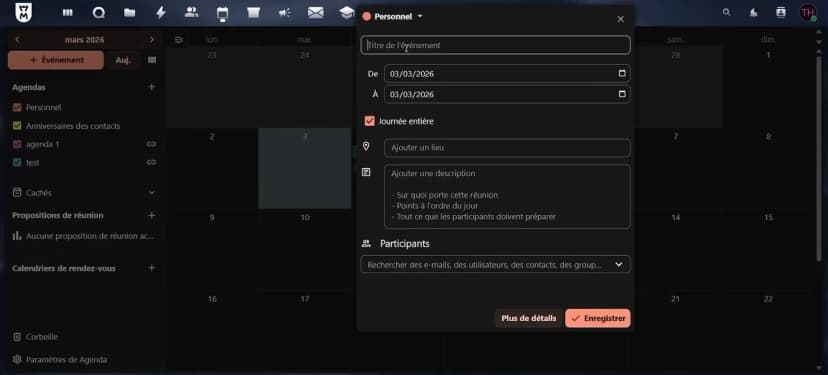Select day 10 in the calendar grid
828x375 pixels.
pos(305,218)
